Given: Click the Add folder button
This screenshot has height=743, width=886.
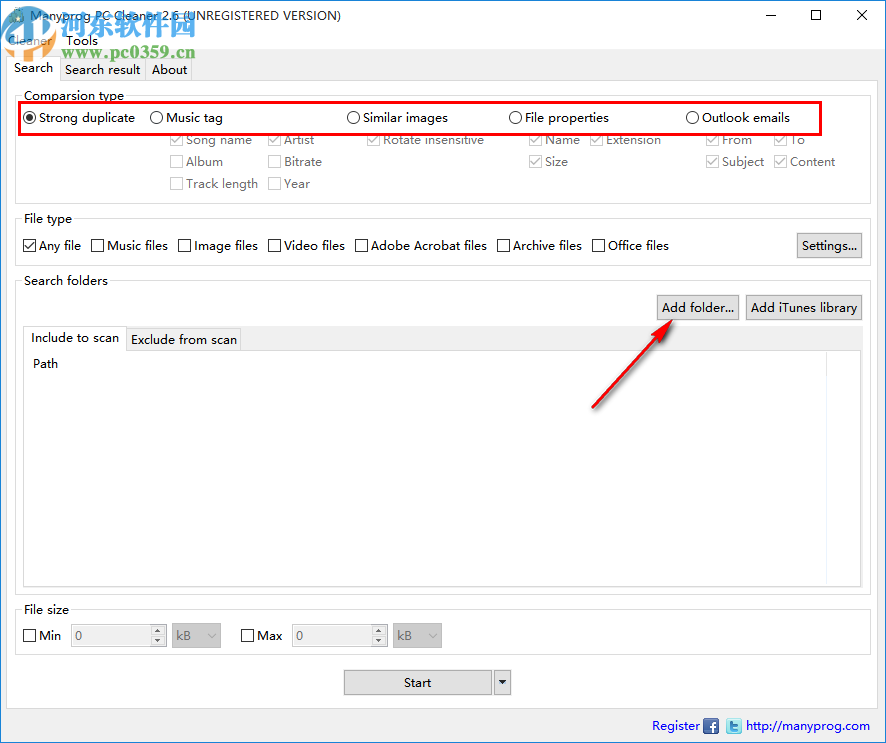Looking at the screenshot, I should [x=697, y=307].
